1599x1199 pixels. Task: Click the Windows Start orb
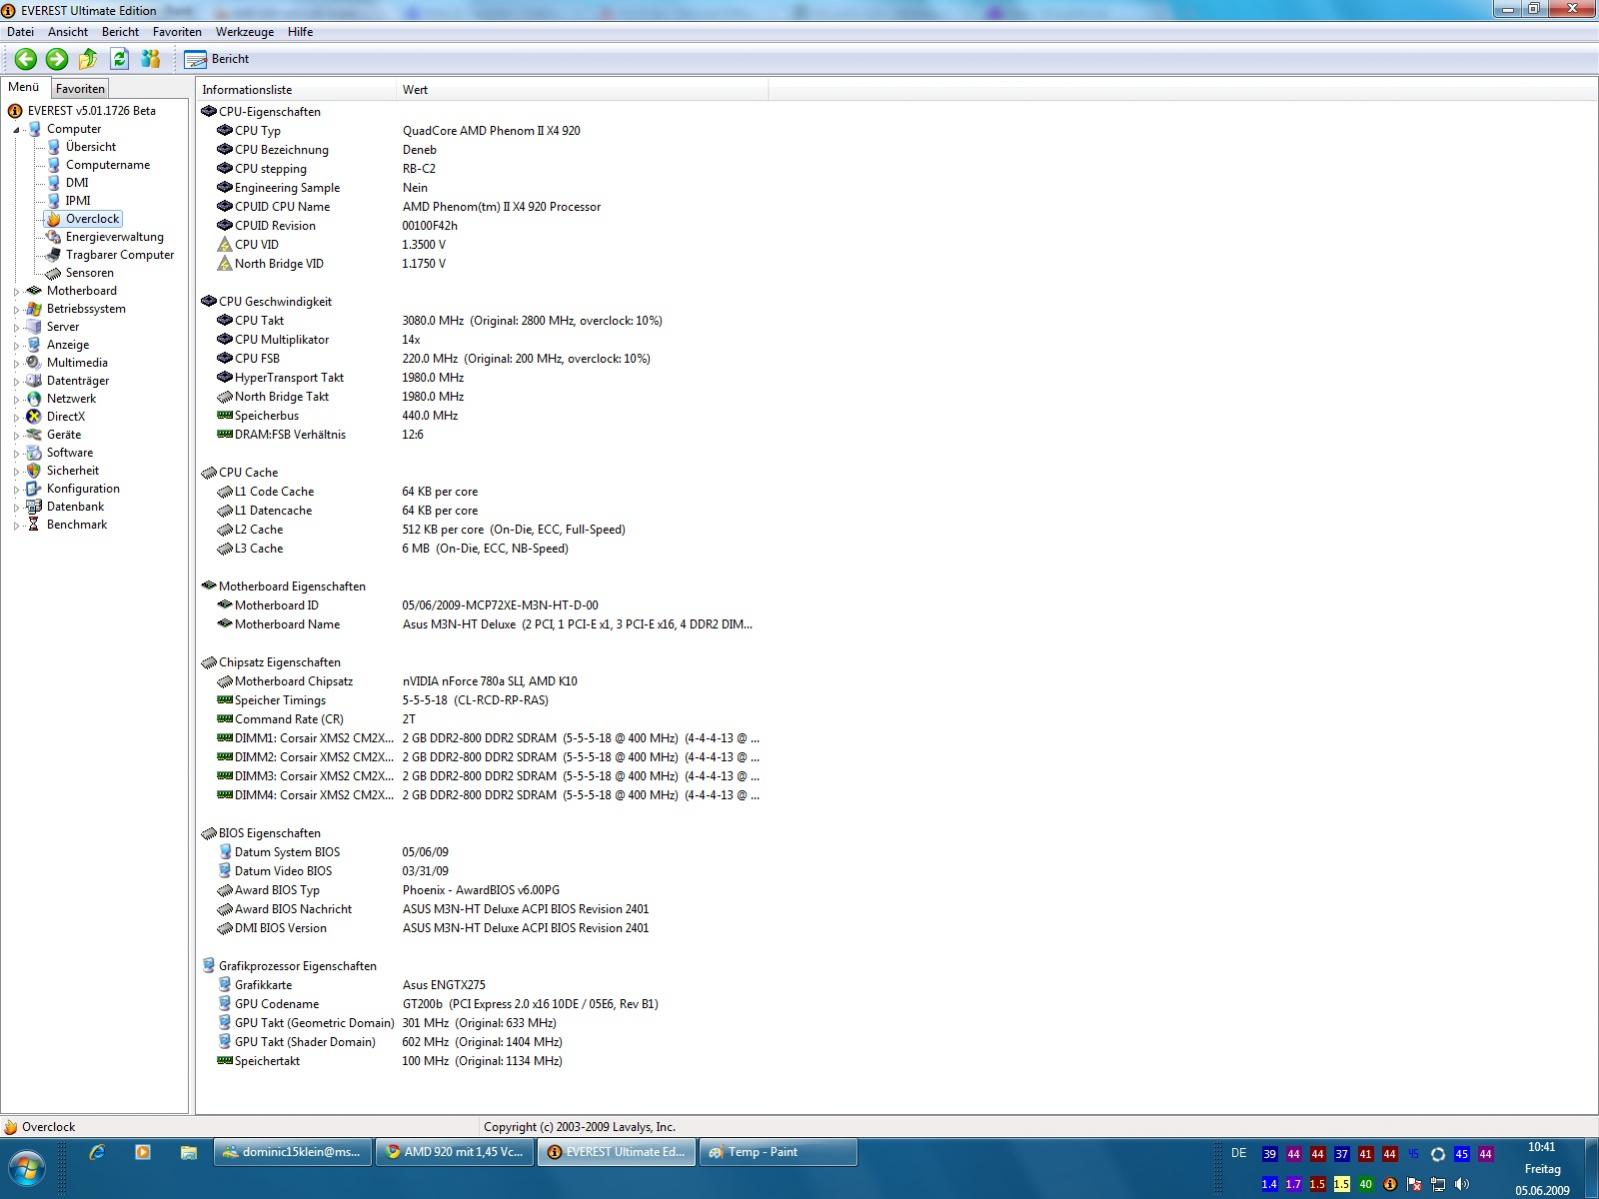28,1167
